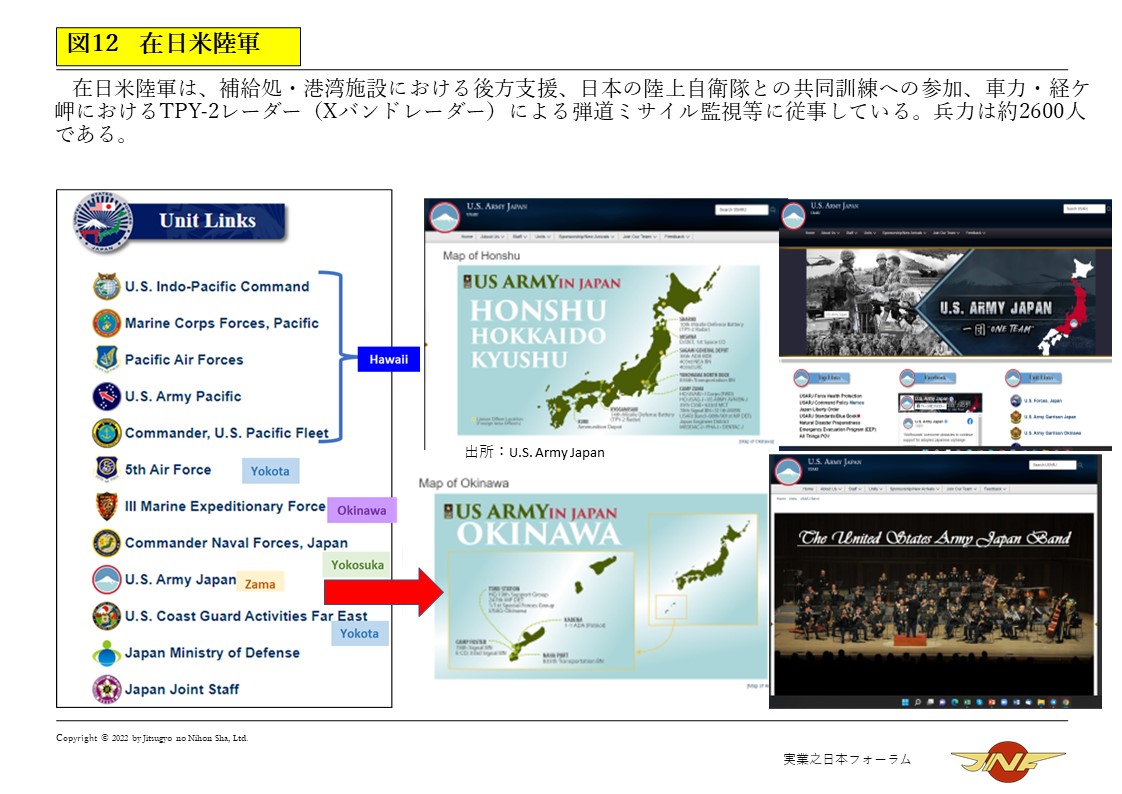Click the search box on the Honshu map page
1122x794 pixels.
tap(742, 210)
